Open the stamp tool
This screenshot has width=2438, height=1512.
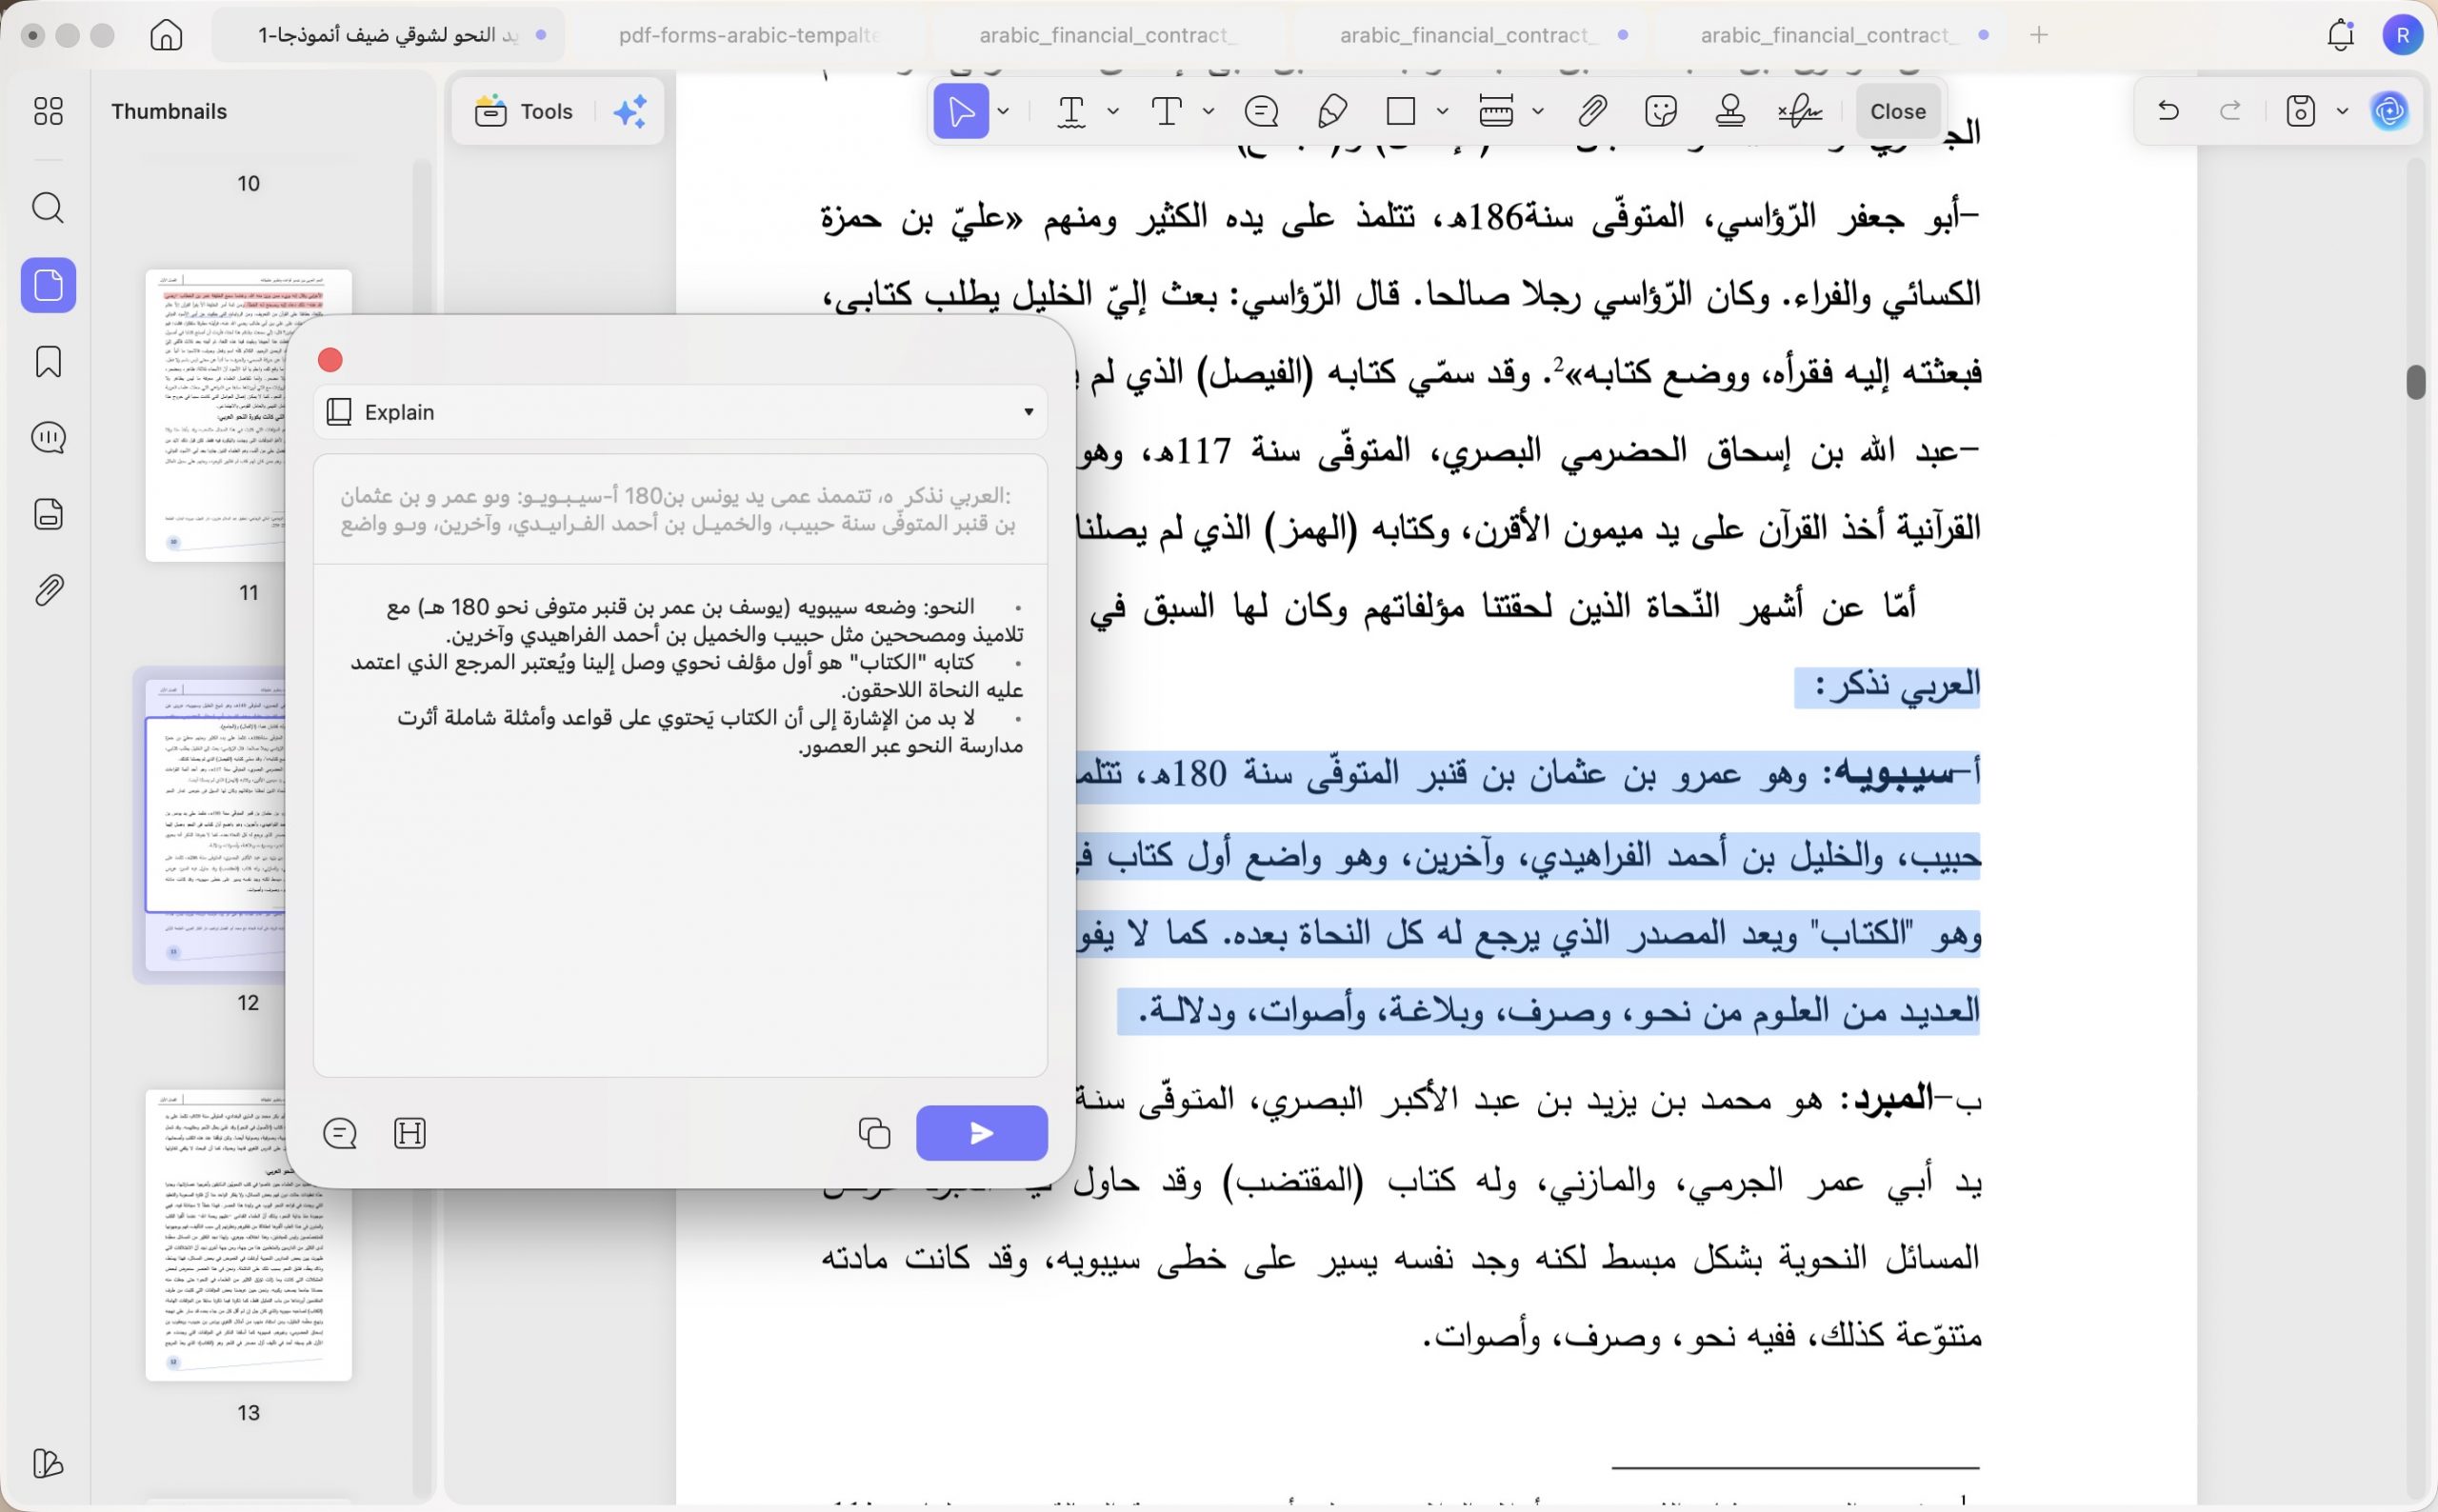coord(1730,111)
